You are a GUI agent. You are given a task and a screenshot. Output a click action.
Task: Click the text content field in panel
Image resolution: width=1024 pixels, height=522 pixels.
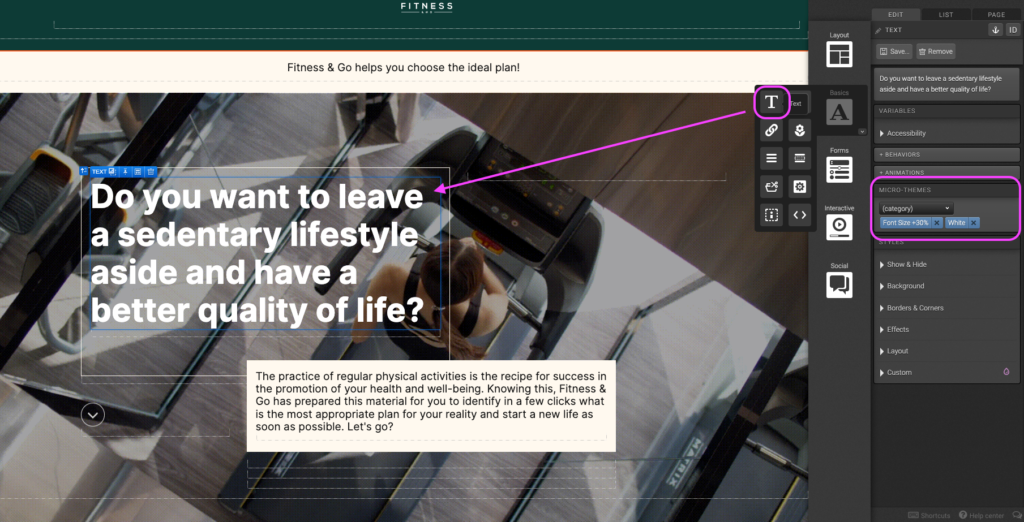click(x=946, y=83)
